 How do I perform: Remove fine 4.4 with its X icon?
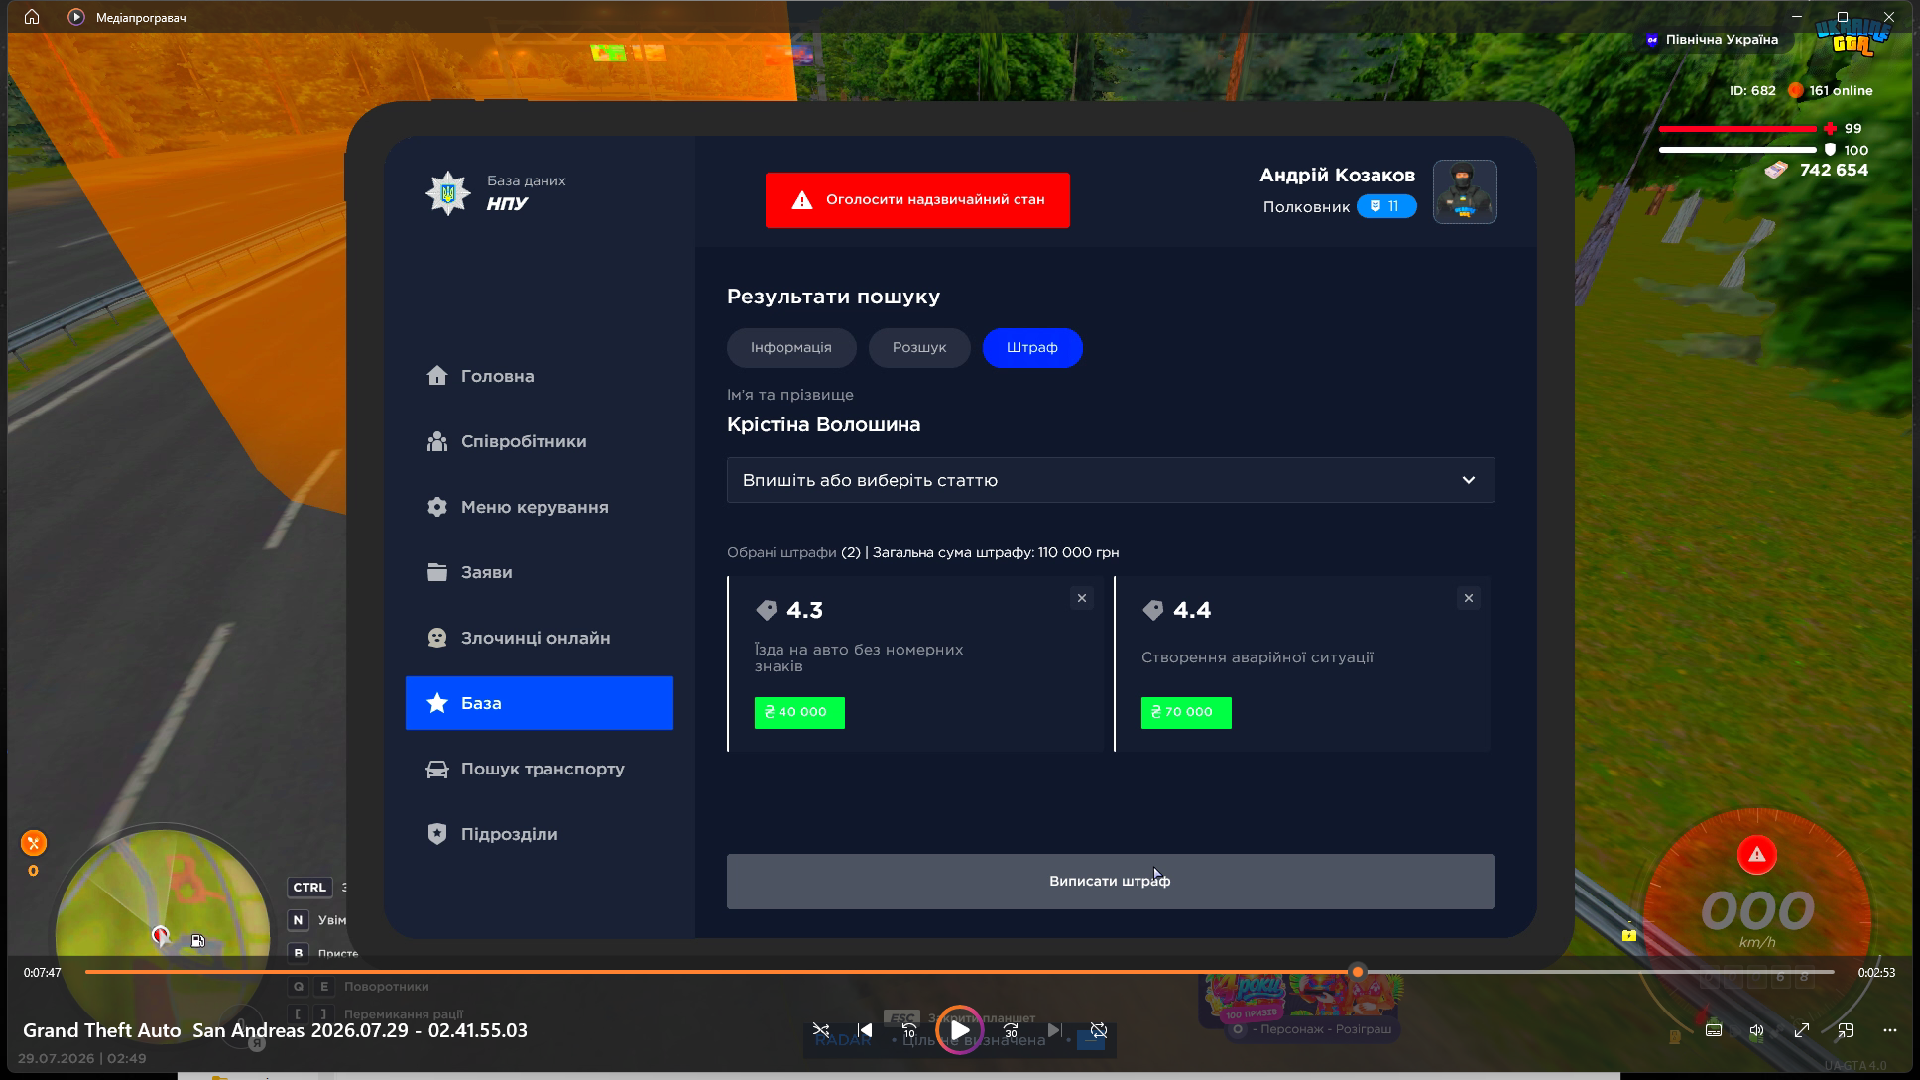pyautogui.click(x=1468, y=598)
